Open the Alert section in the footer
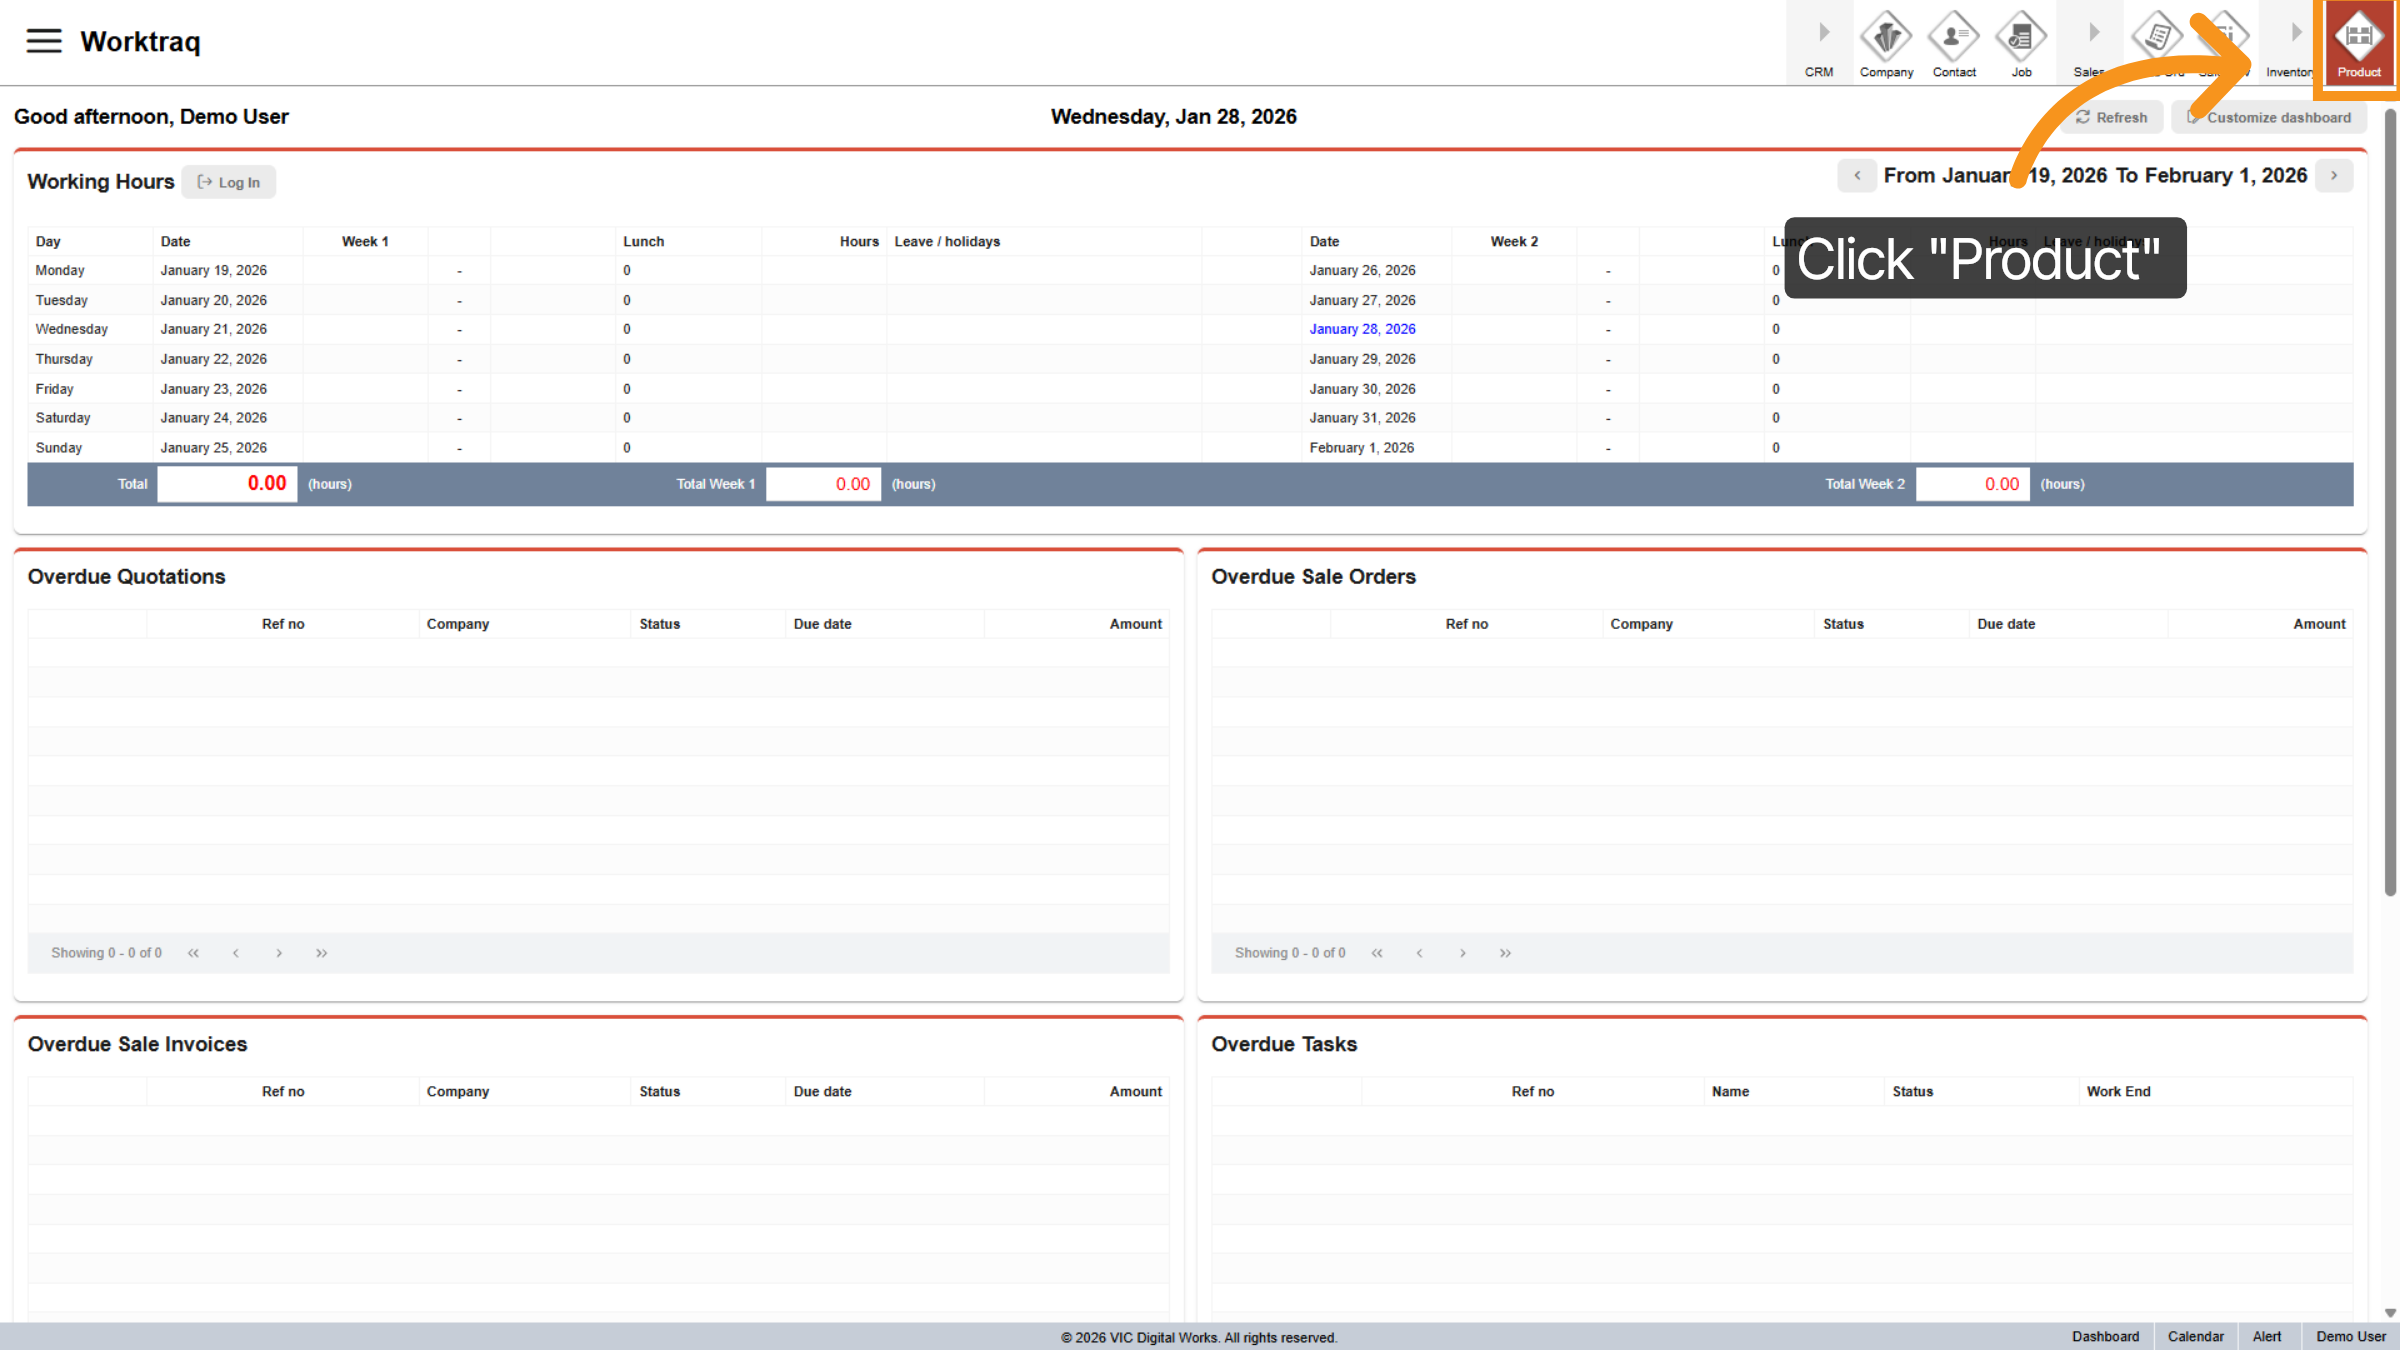Screen dimensions: 2400x1350 tap(2267, 1336)
